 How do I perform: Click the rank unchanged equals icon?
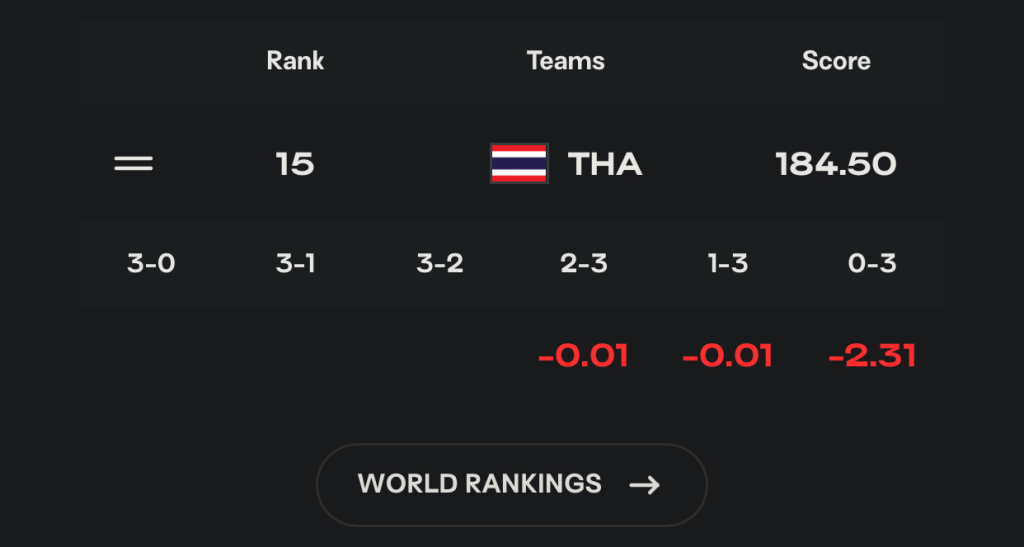(133, 163)
